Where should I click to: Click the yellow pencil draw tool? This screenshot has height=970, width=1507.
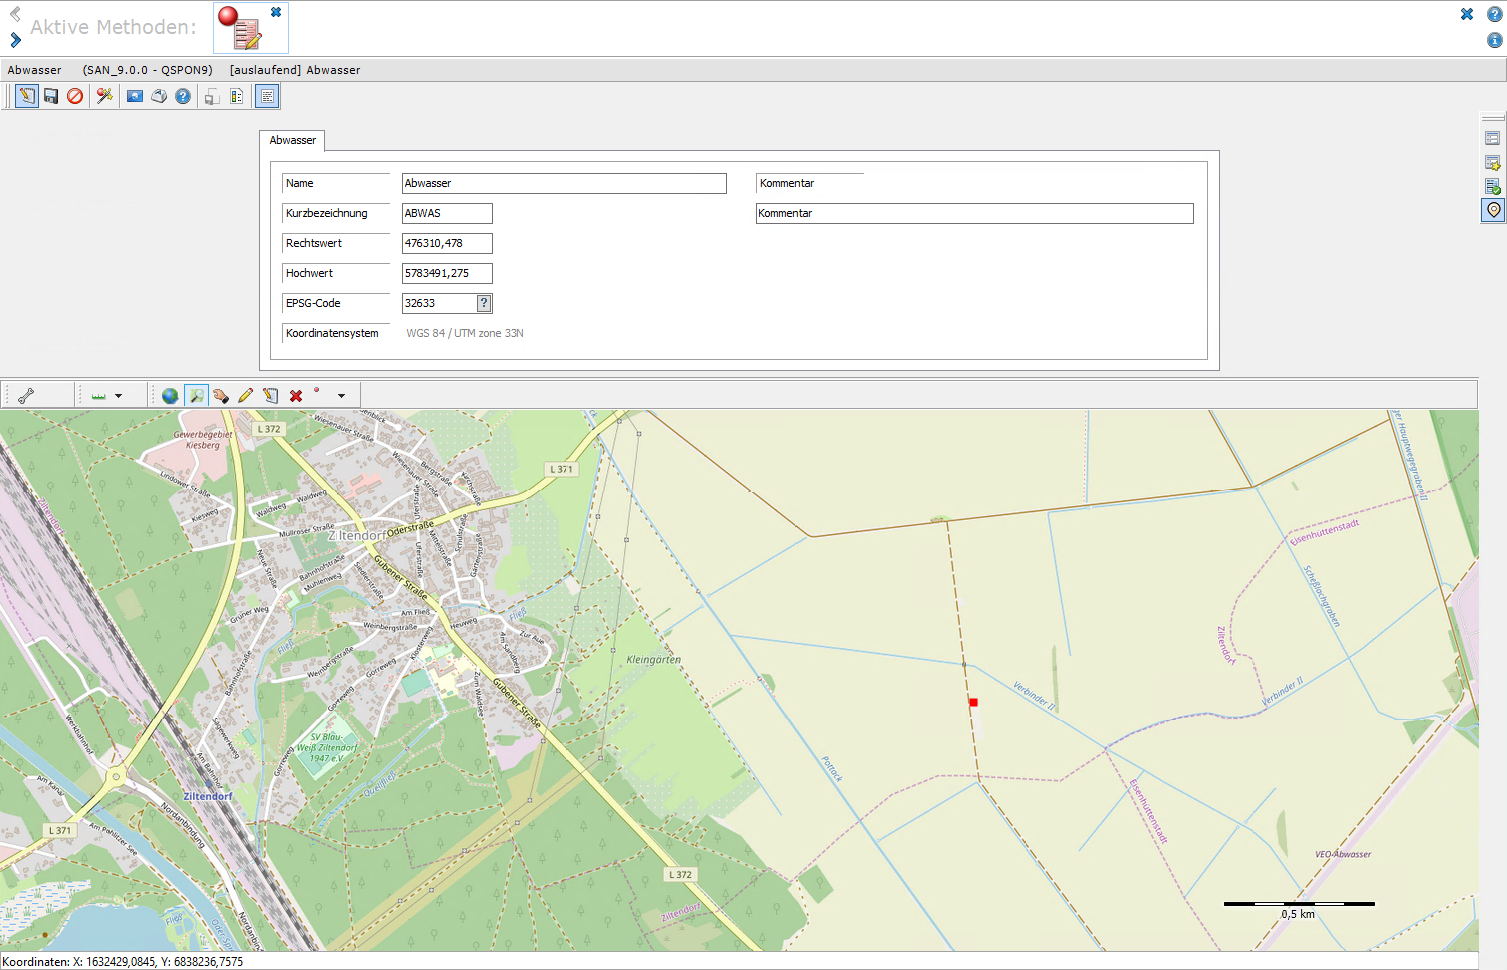[x=246, y=396]
